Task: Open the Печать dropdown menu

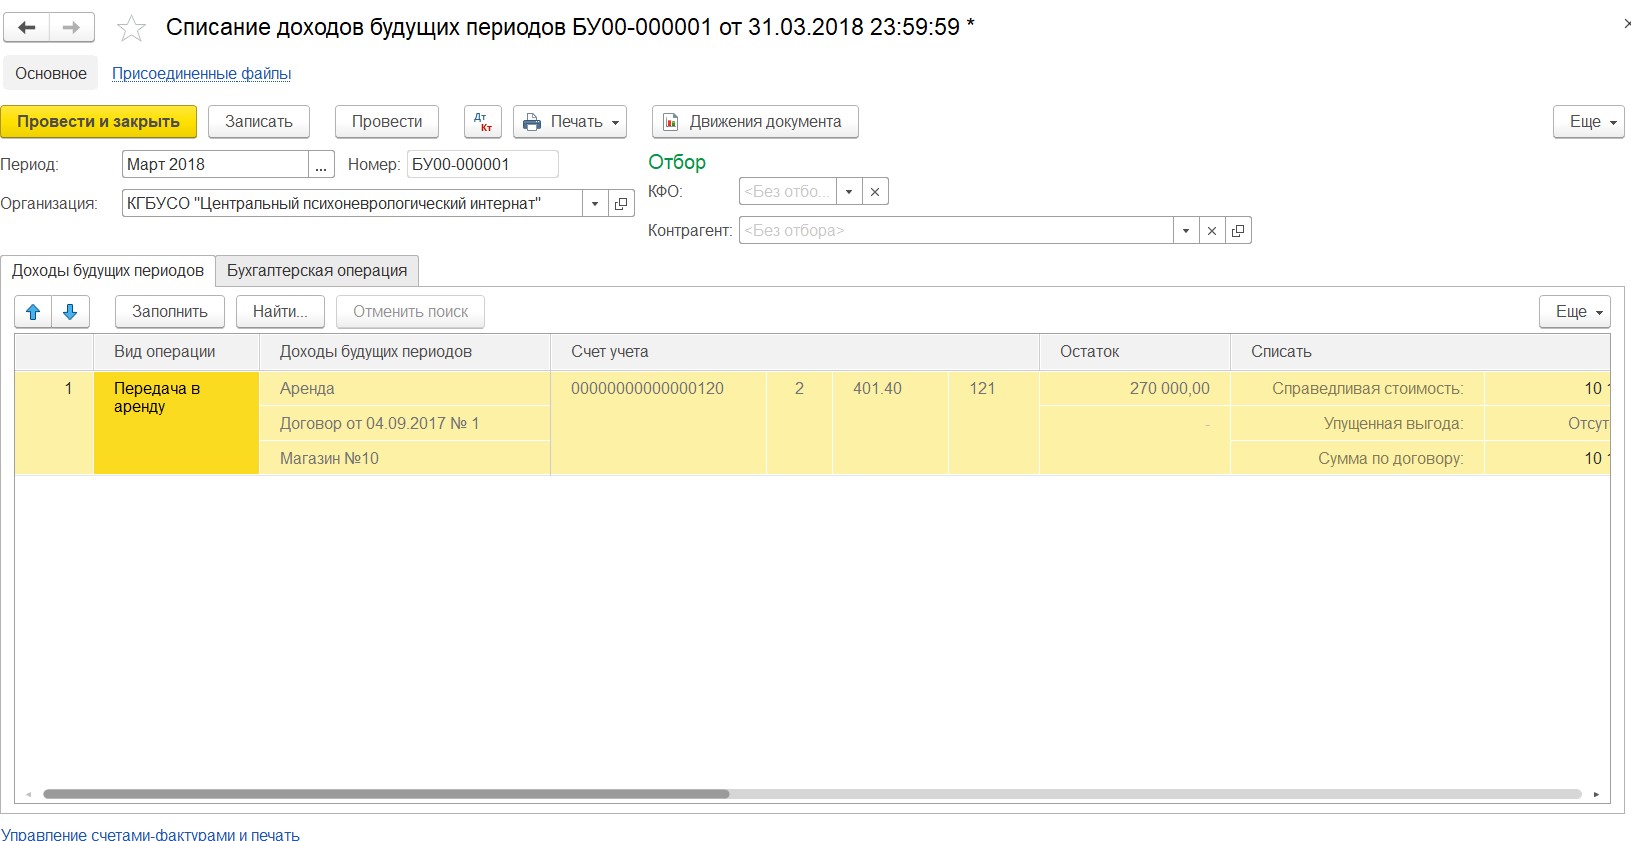Action: click(570, 122)
